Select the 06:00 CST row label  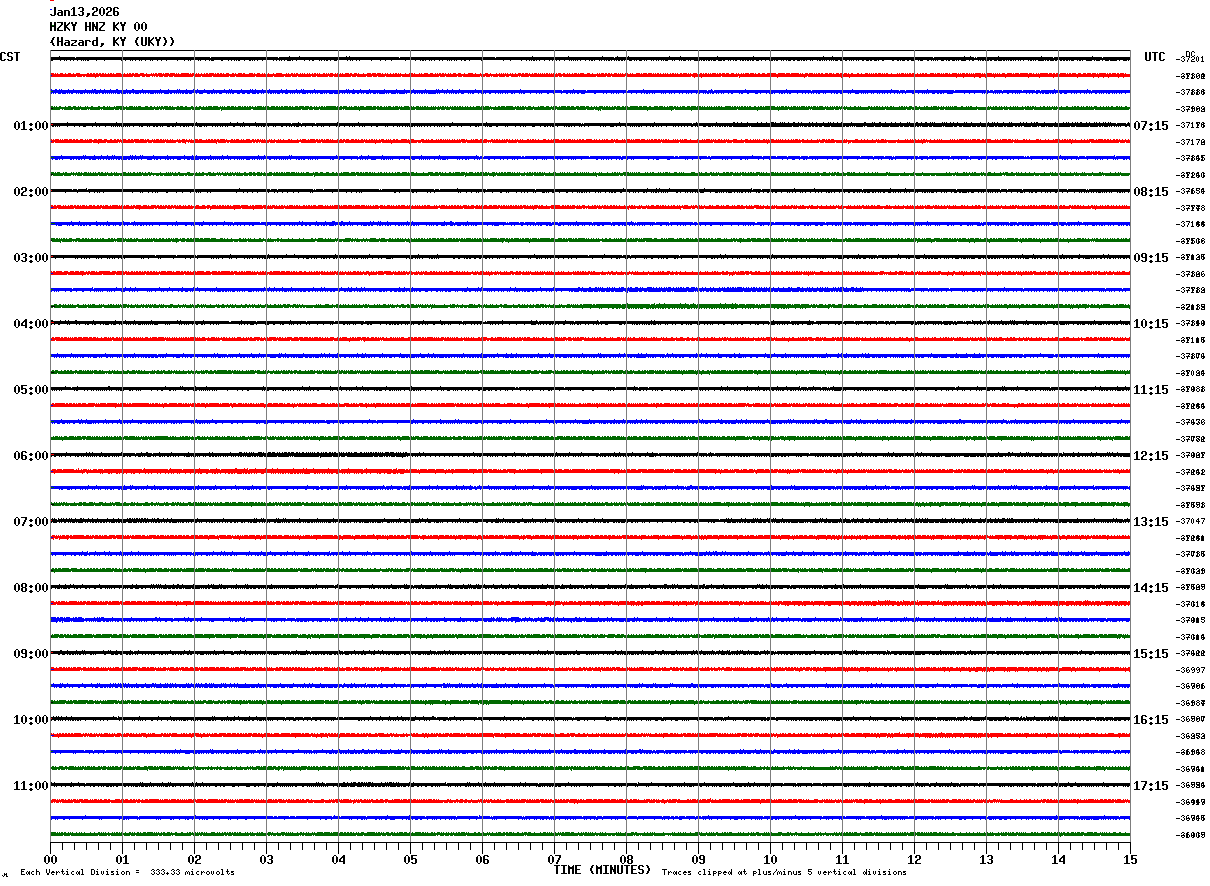pos(31,456)
